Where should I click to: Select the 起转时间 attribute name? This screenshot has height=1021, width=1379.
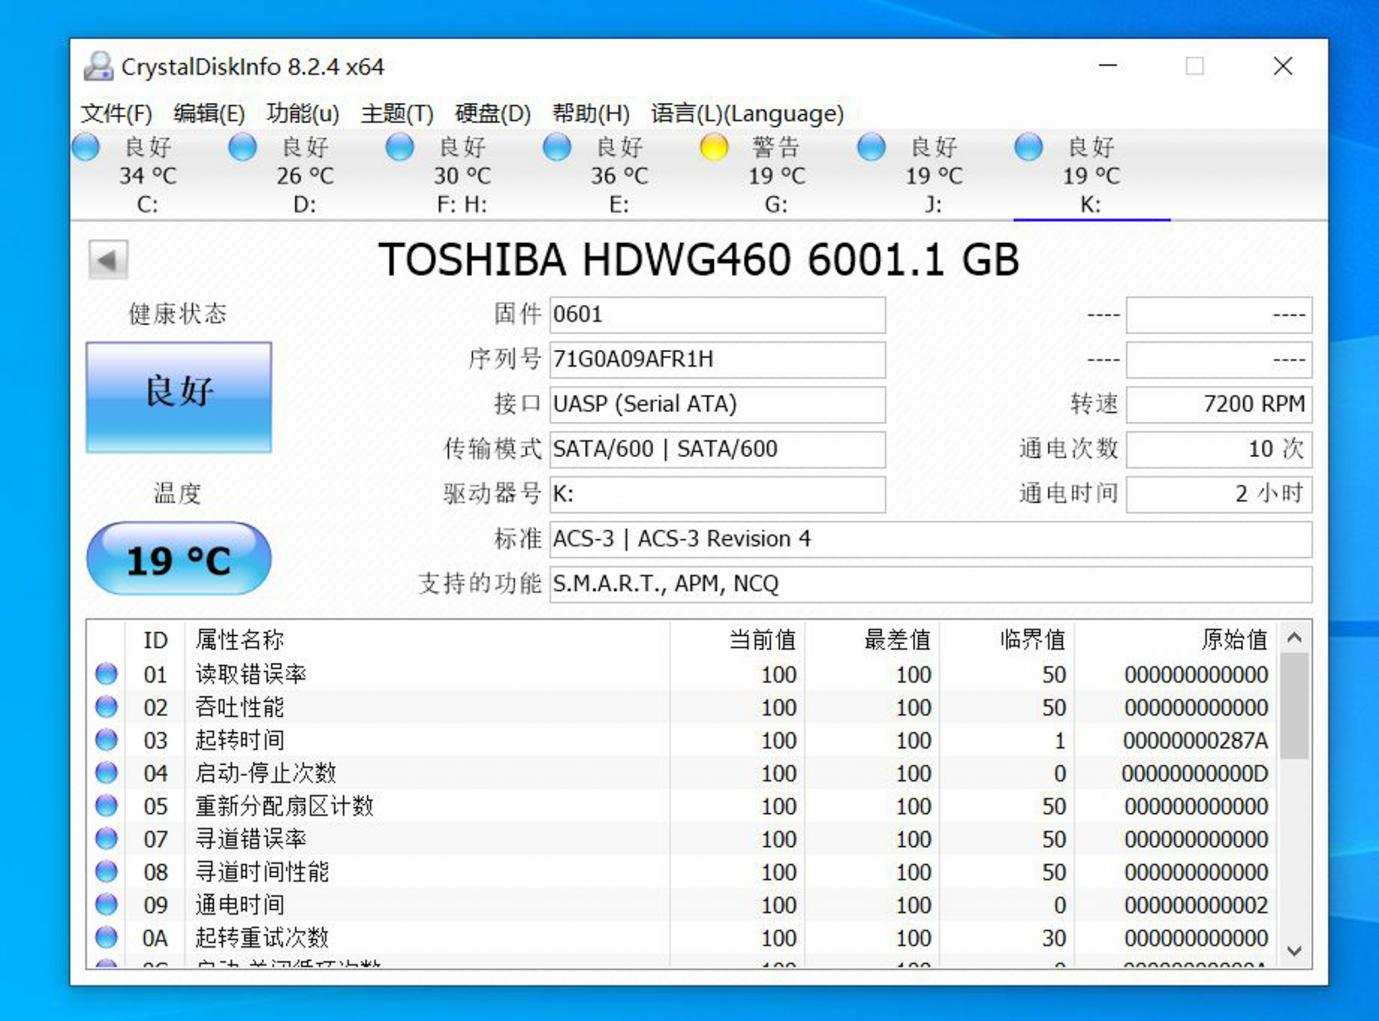coord(240,740)
